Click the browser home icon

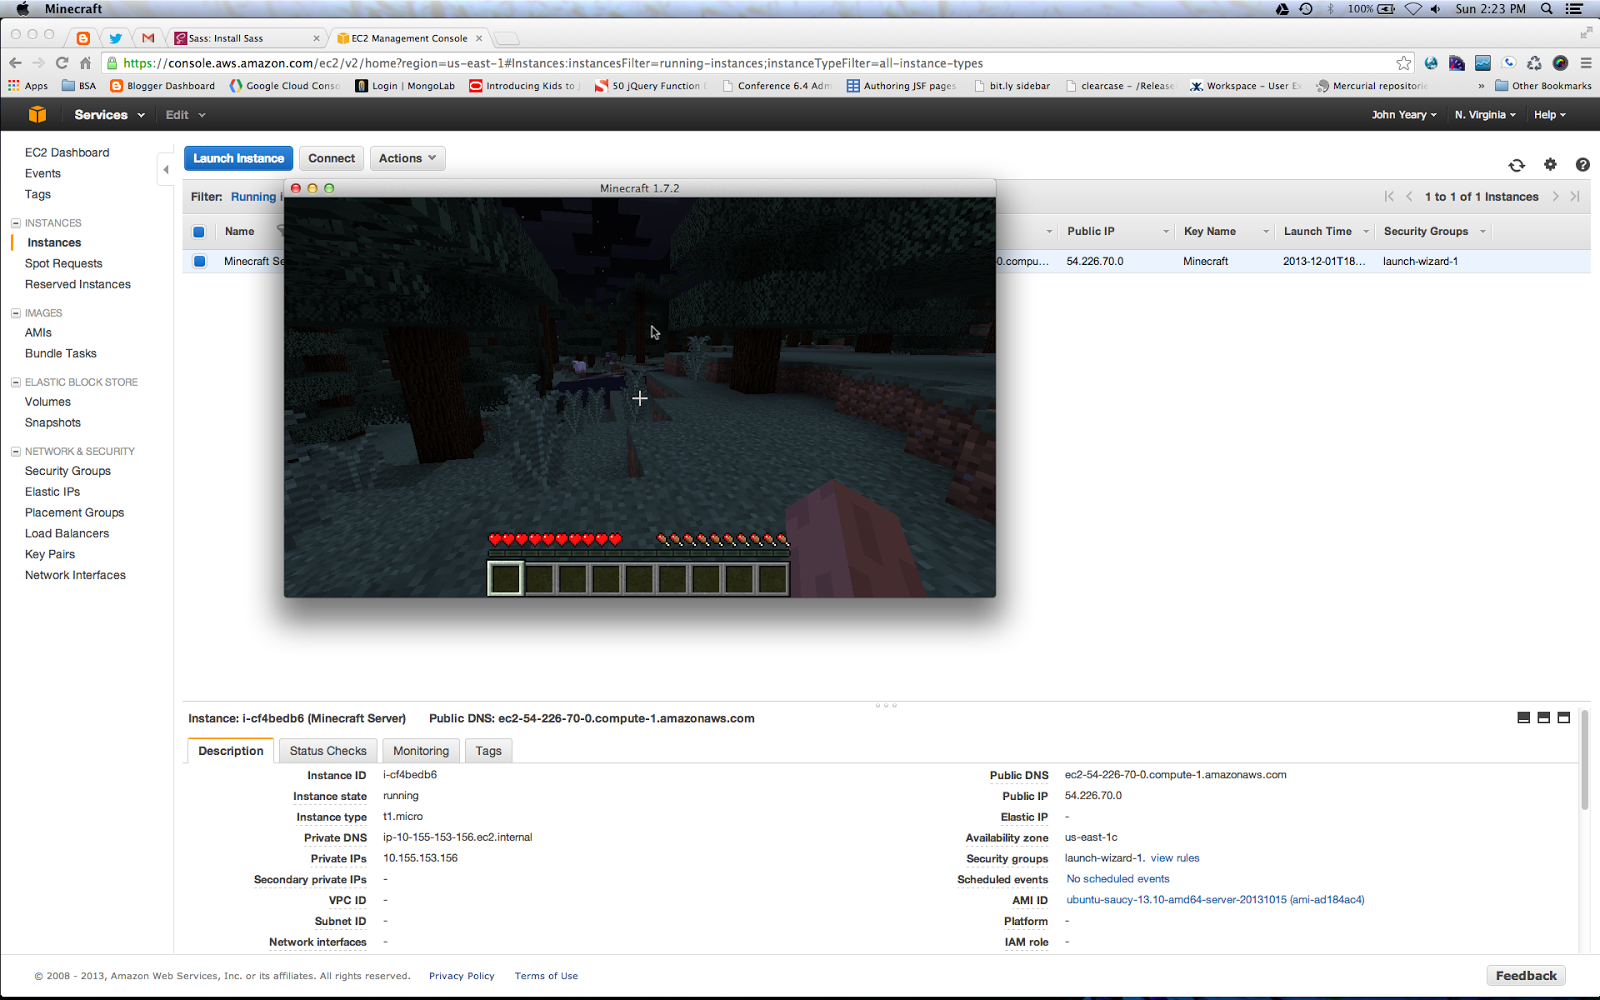[85, 63]
